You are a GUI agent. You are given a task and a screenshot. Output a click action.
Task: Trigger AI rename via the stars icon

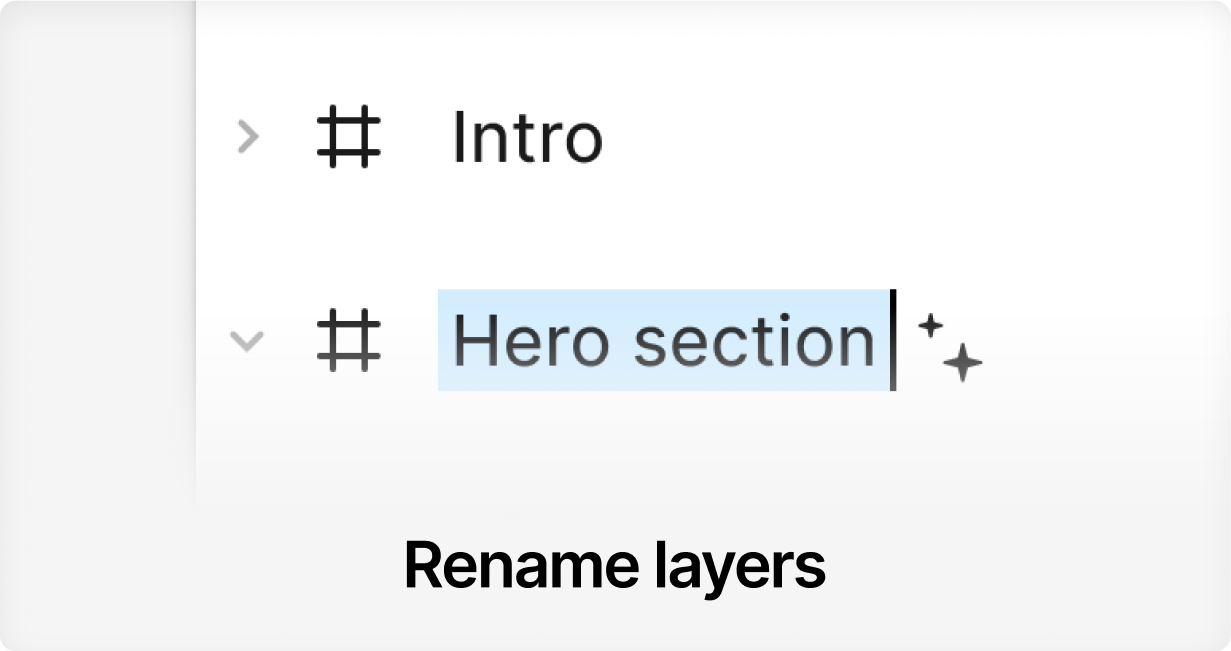tap(949, 346)
